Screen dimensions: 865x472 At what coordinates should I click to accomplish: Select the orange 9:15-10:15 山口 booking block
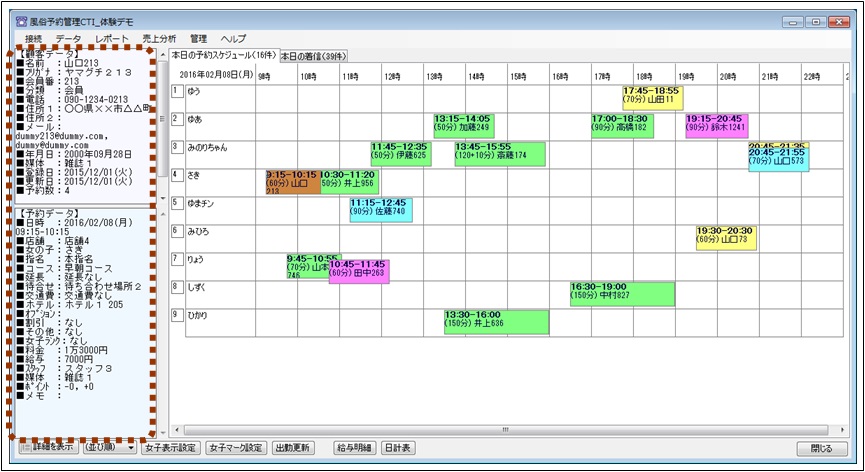pos(291,182)
